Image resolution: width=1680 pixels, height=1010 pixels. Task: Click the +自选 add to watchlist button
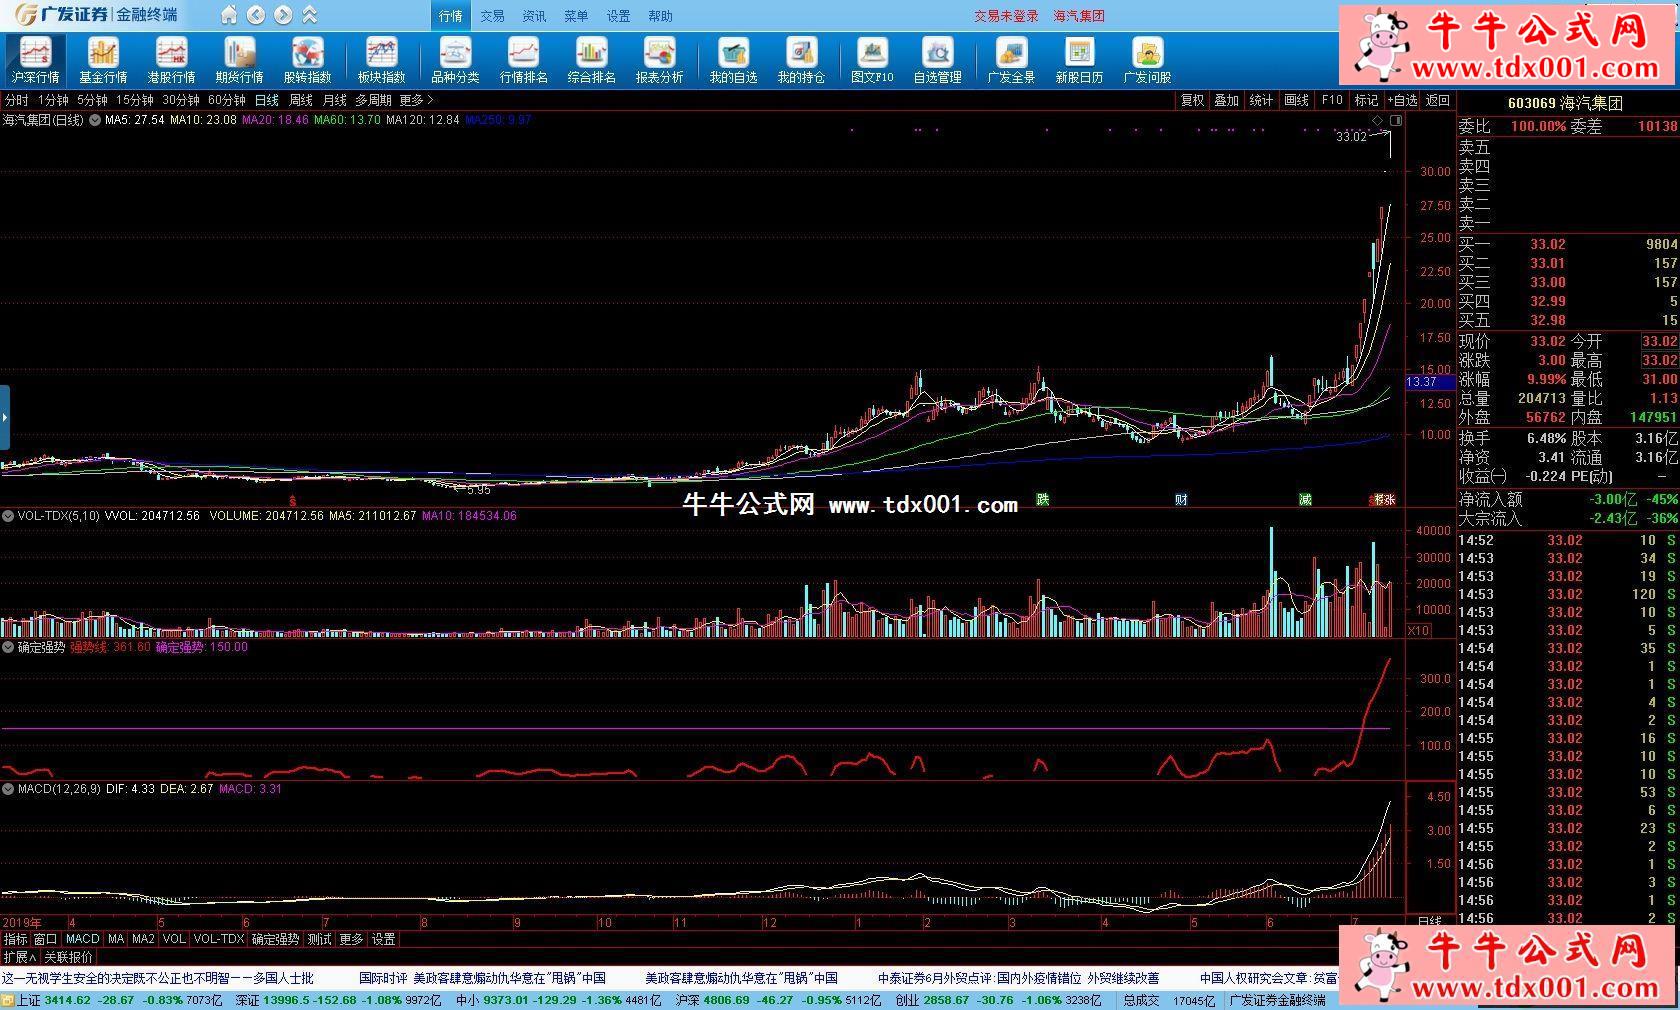click(1402, 100)
